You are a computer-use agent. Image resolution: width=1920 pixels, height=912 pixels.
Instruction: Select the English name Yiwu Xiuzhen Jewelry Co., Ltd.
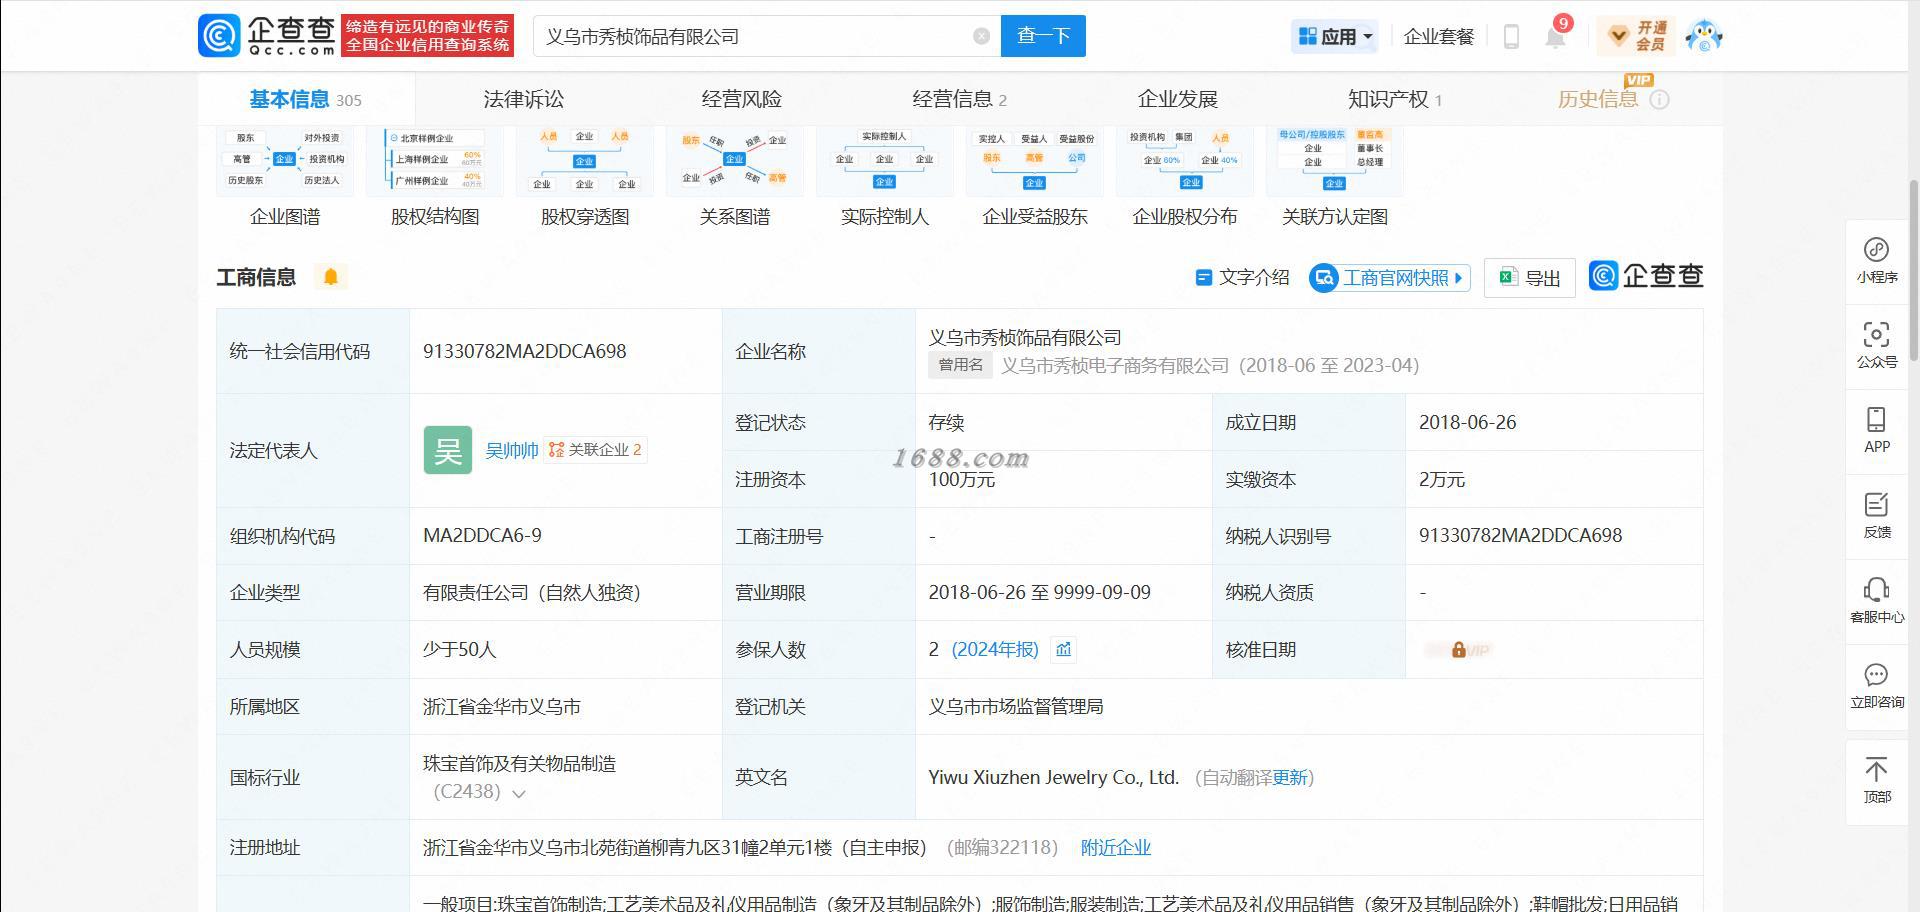point(1054,777)
